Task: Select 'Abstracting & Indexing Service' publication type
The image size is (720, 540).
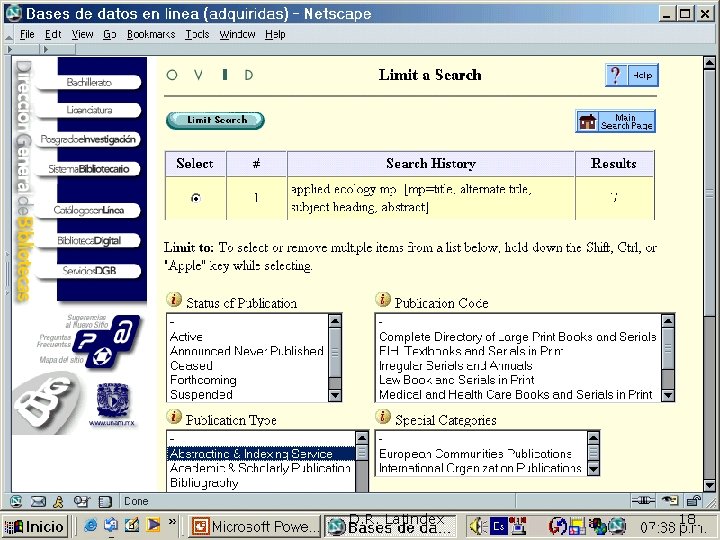Action: pyautogui.click(x=261, y=454)
